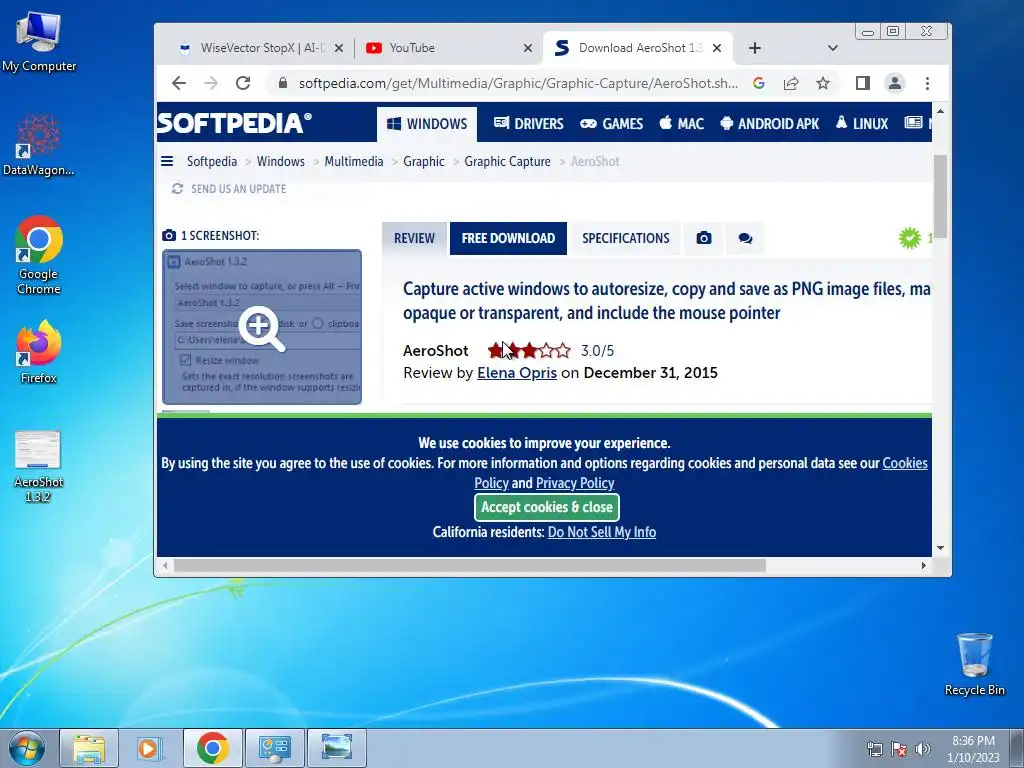Click the star rating for AeroShot
This screenshot has width=1024, height=768.
(x=529, y=351)
